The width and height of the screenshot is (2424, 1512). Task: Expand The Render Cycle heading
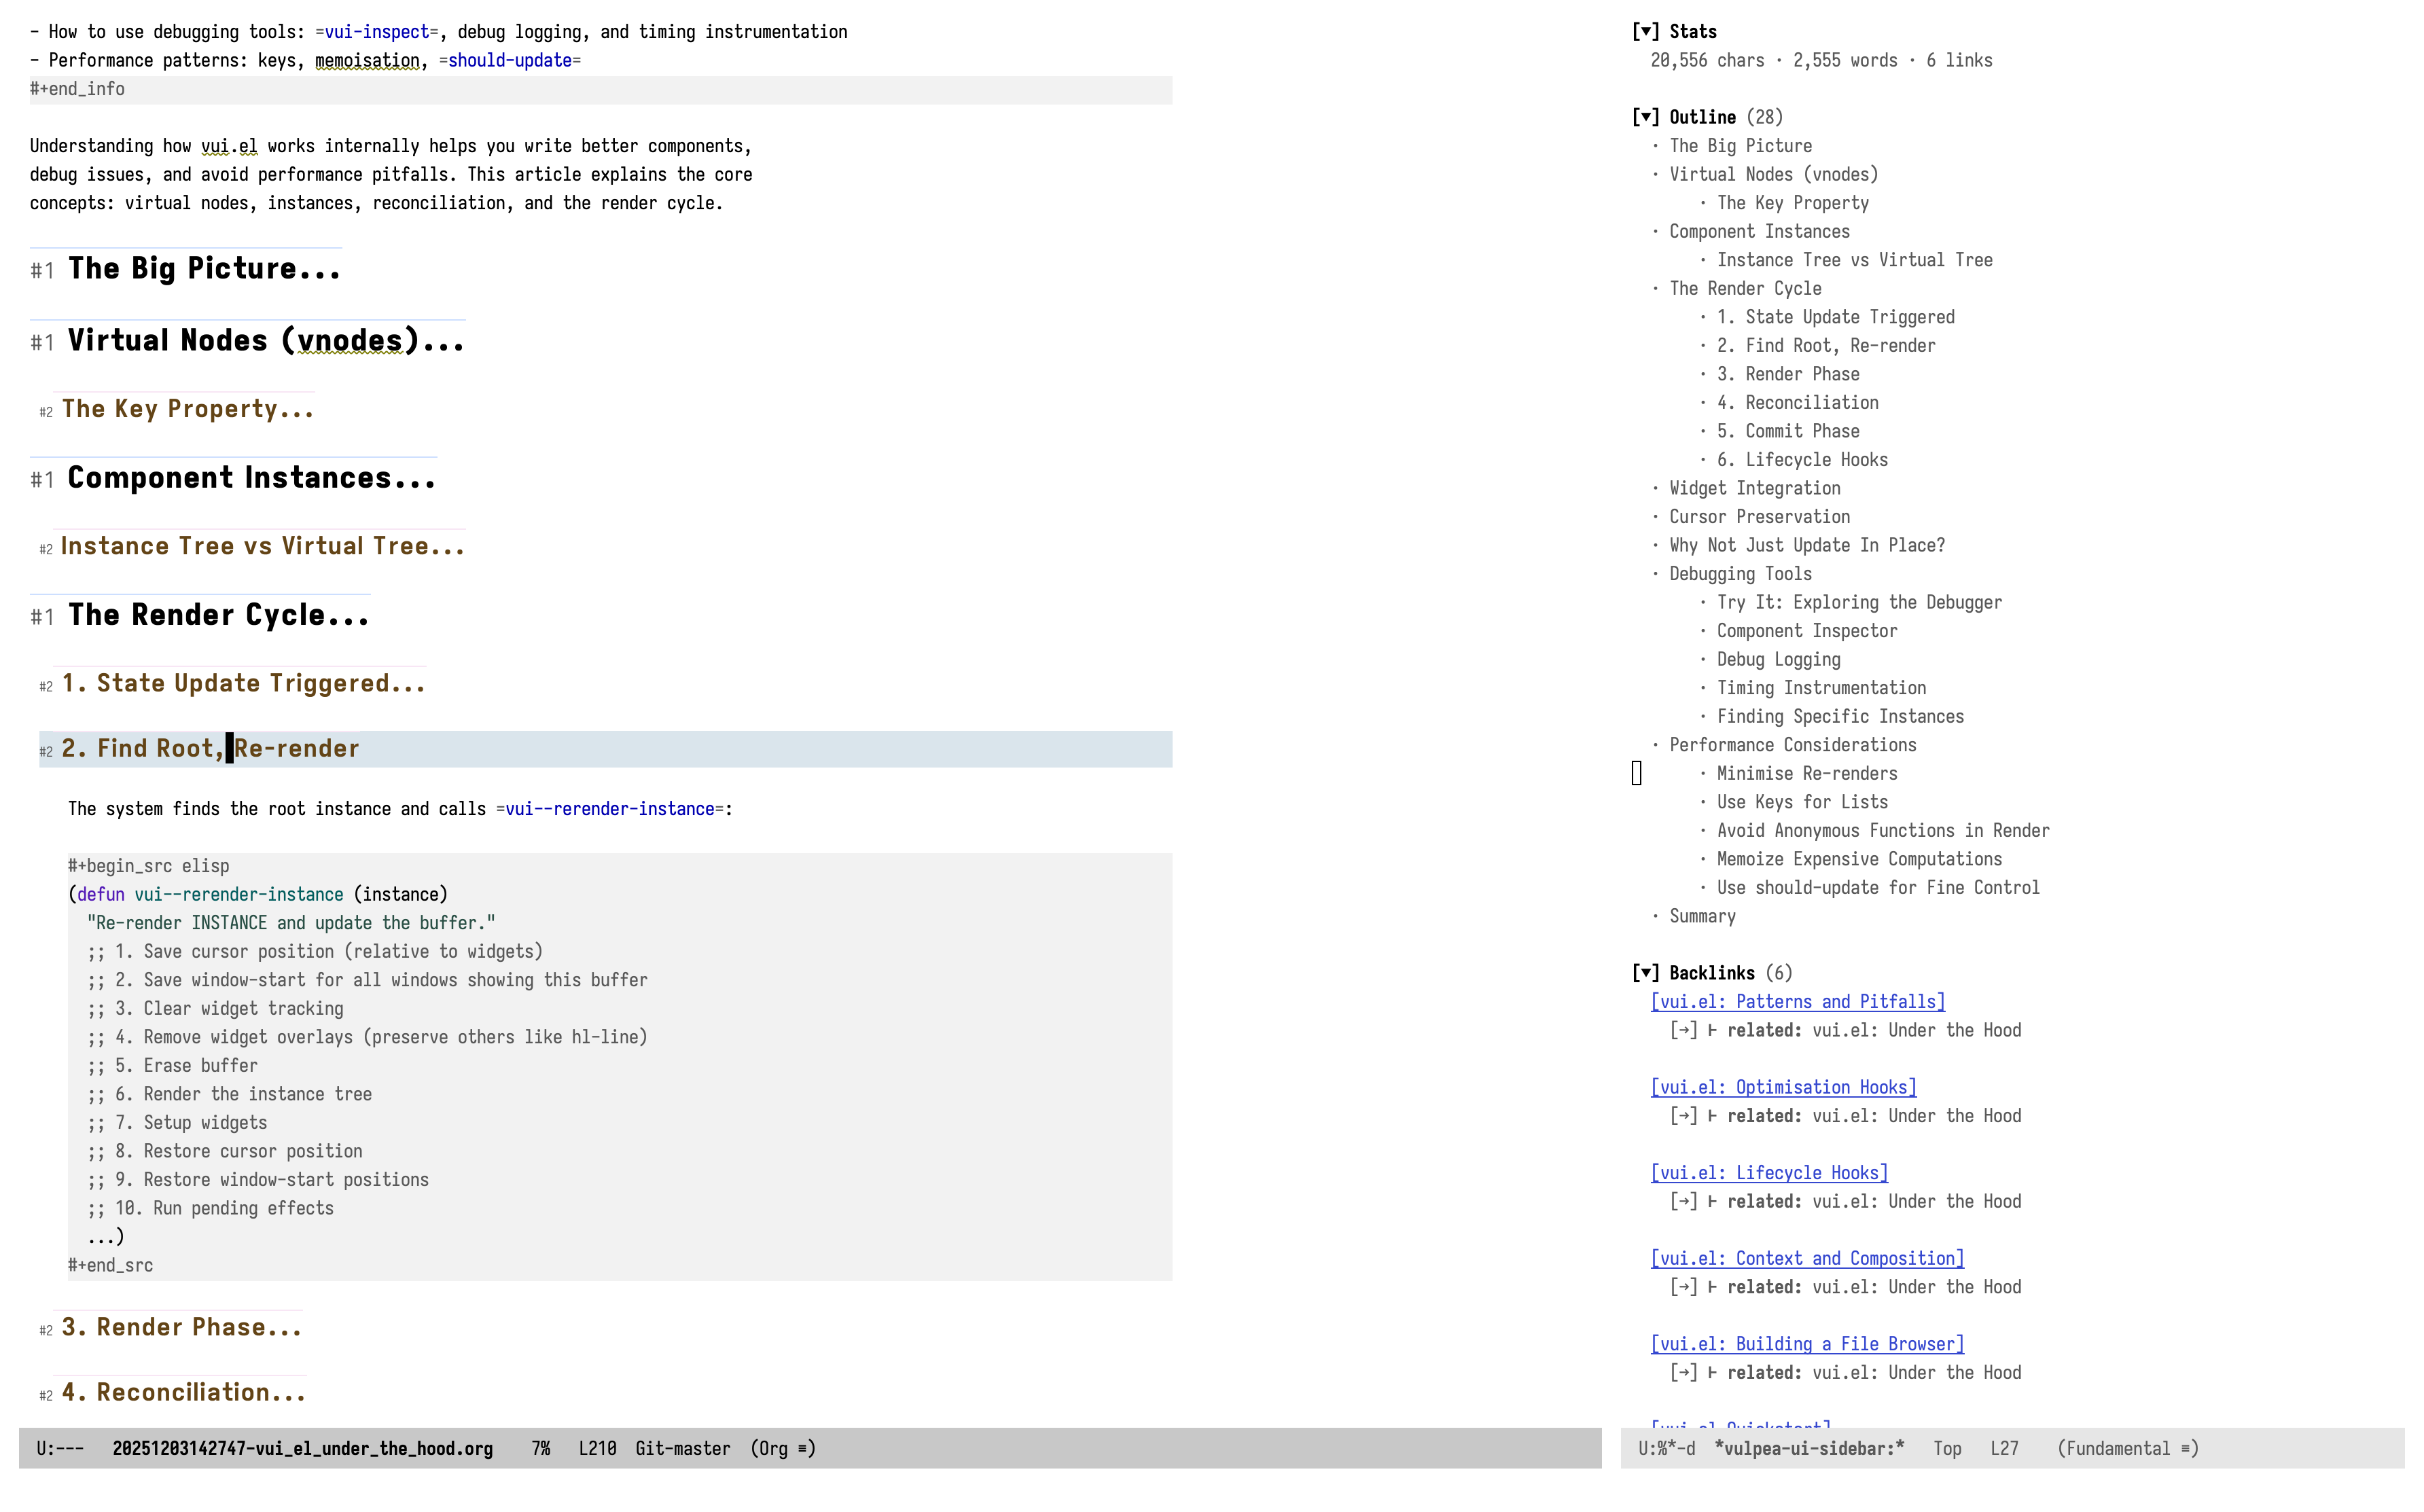[x=219, y=615]
